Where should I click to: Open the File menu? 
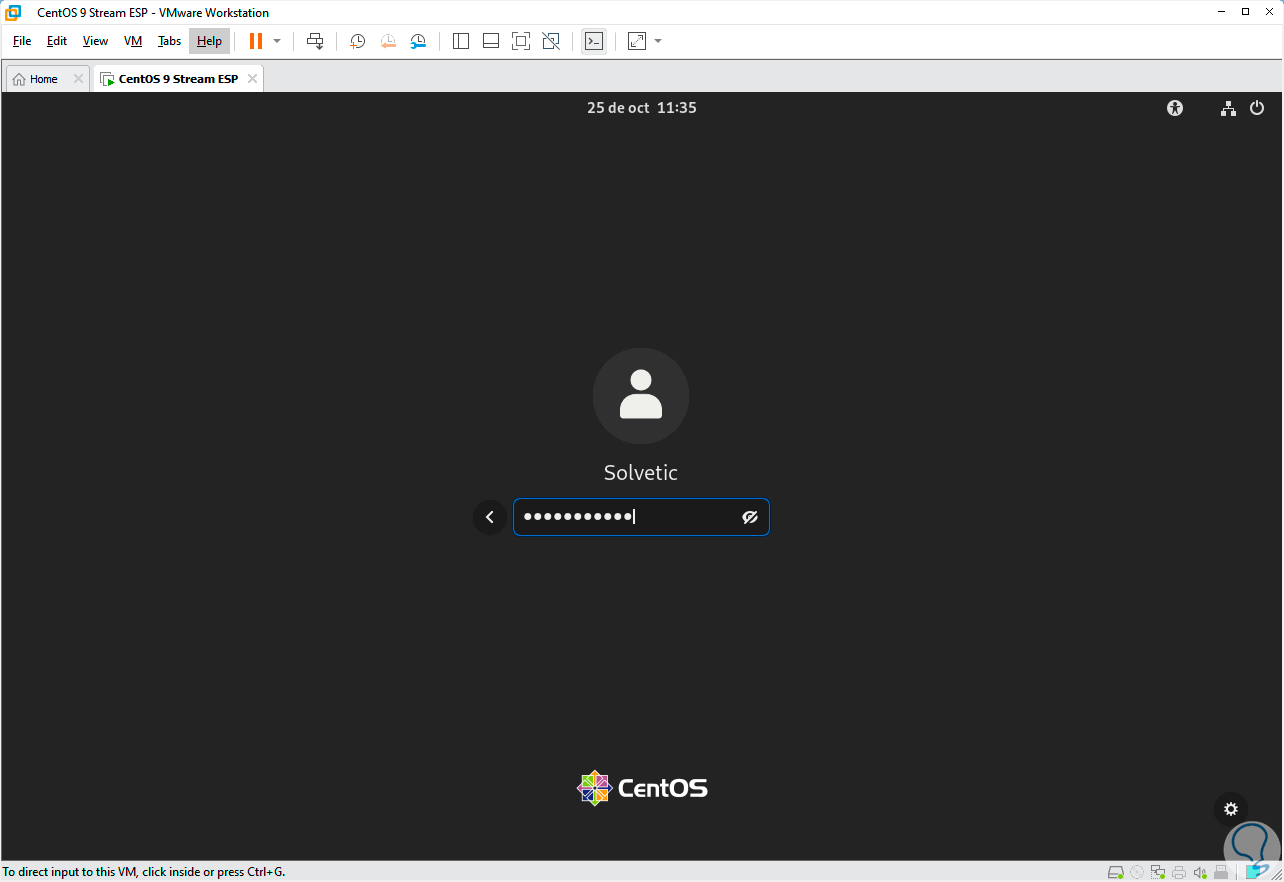(22, 41)
